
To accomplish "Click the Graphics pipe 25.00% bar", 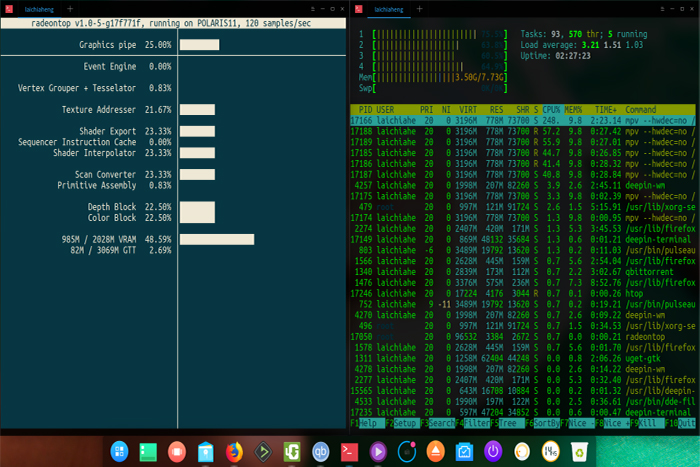I will tap(199, 45).
